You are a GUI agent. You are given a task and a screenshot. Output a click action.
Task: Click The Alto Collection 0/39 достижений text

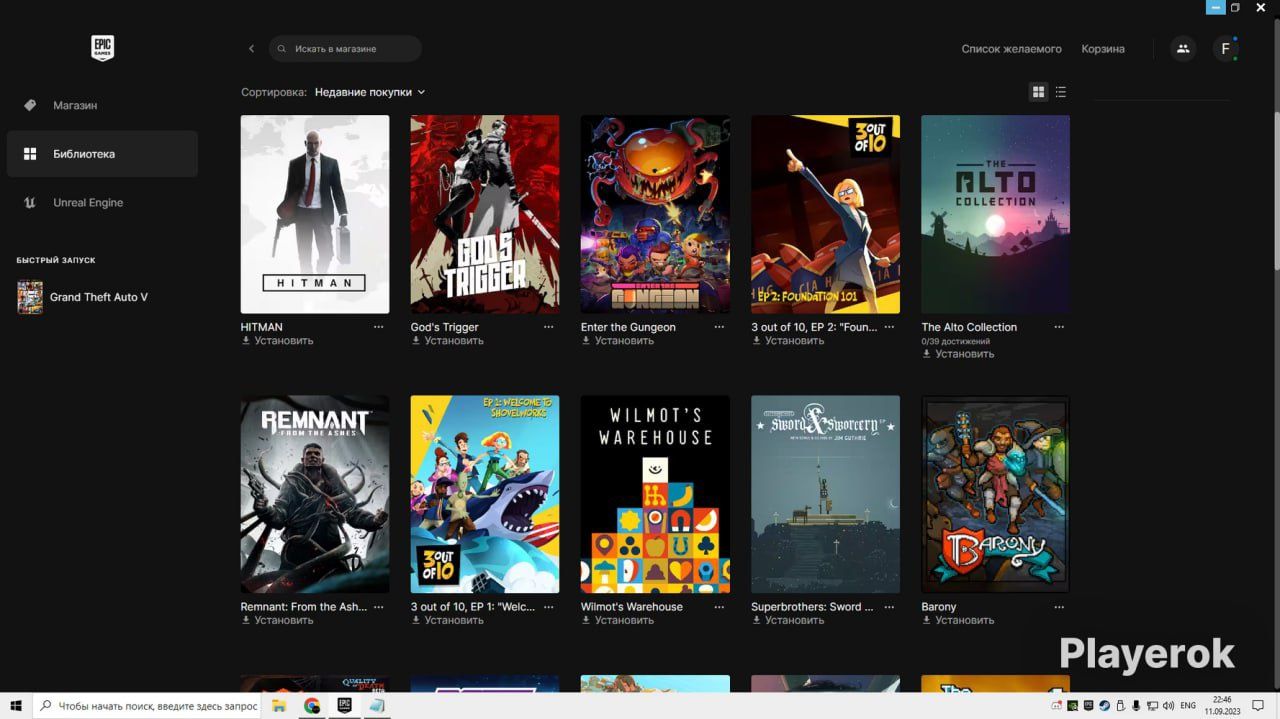955,341
